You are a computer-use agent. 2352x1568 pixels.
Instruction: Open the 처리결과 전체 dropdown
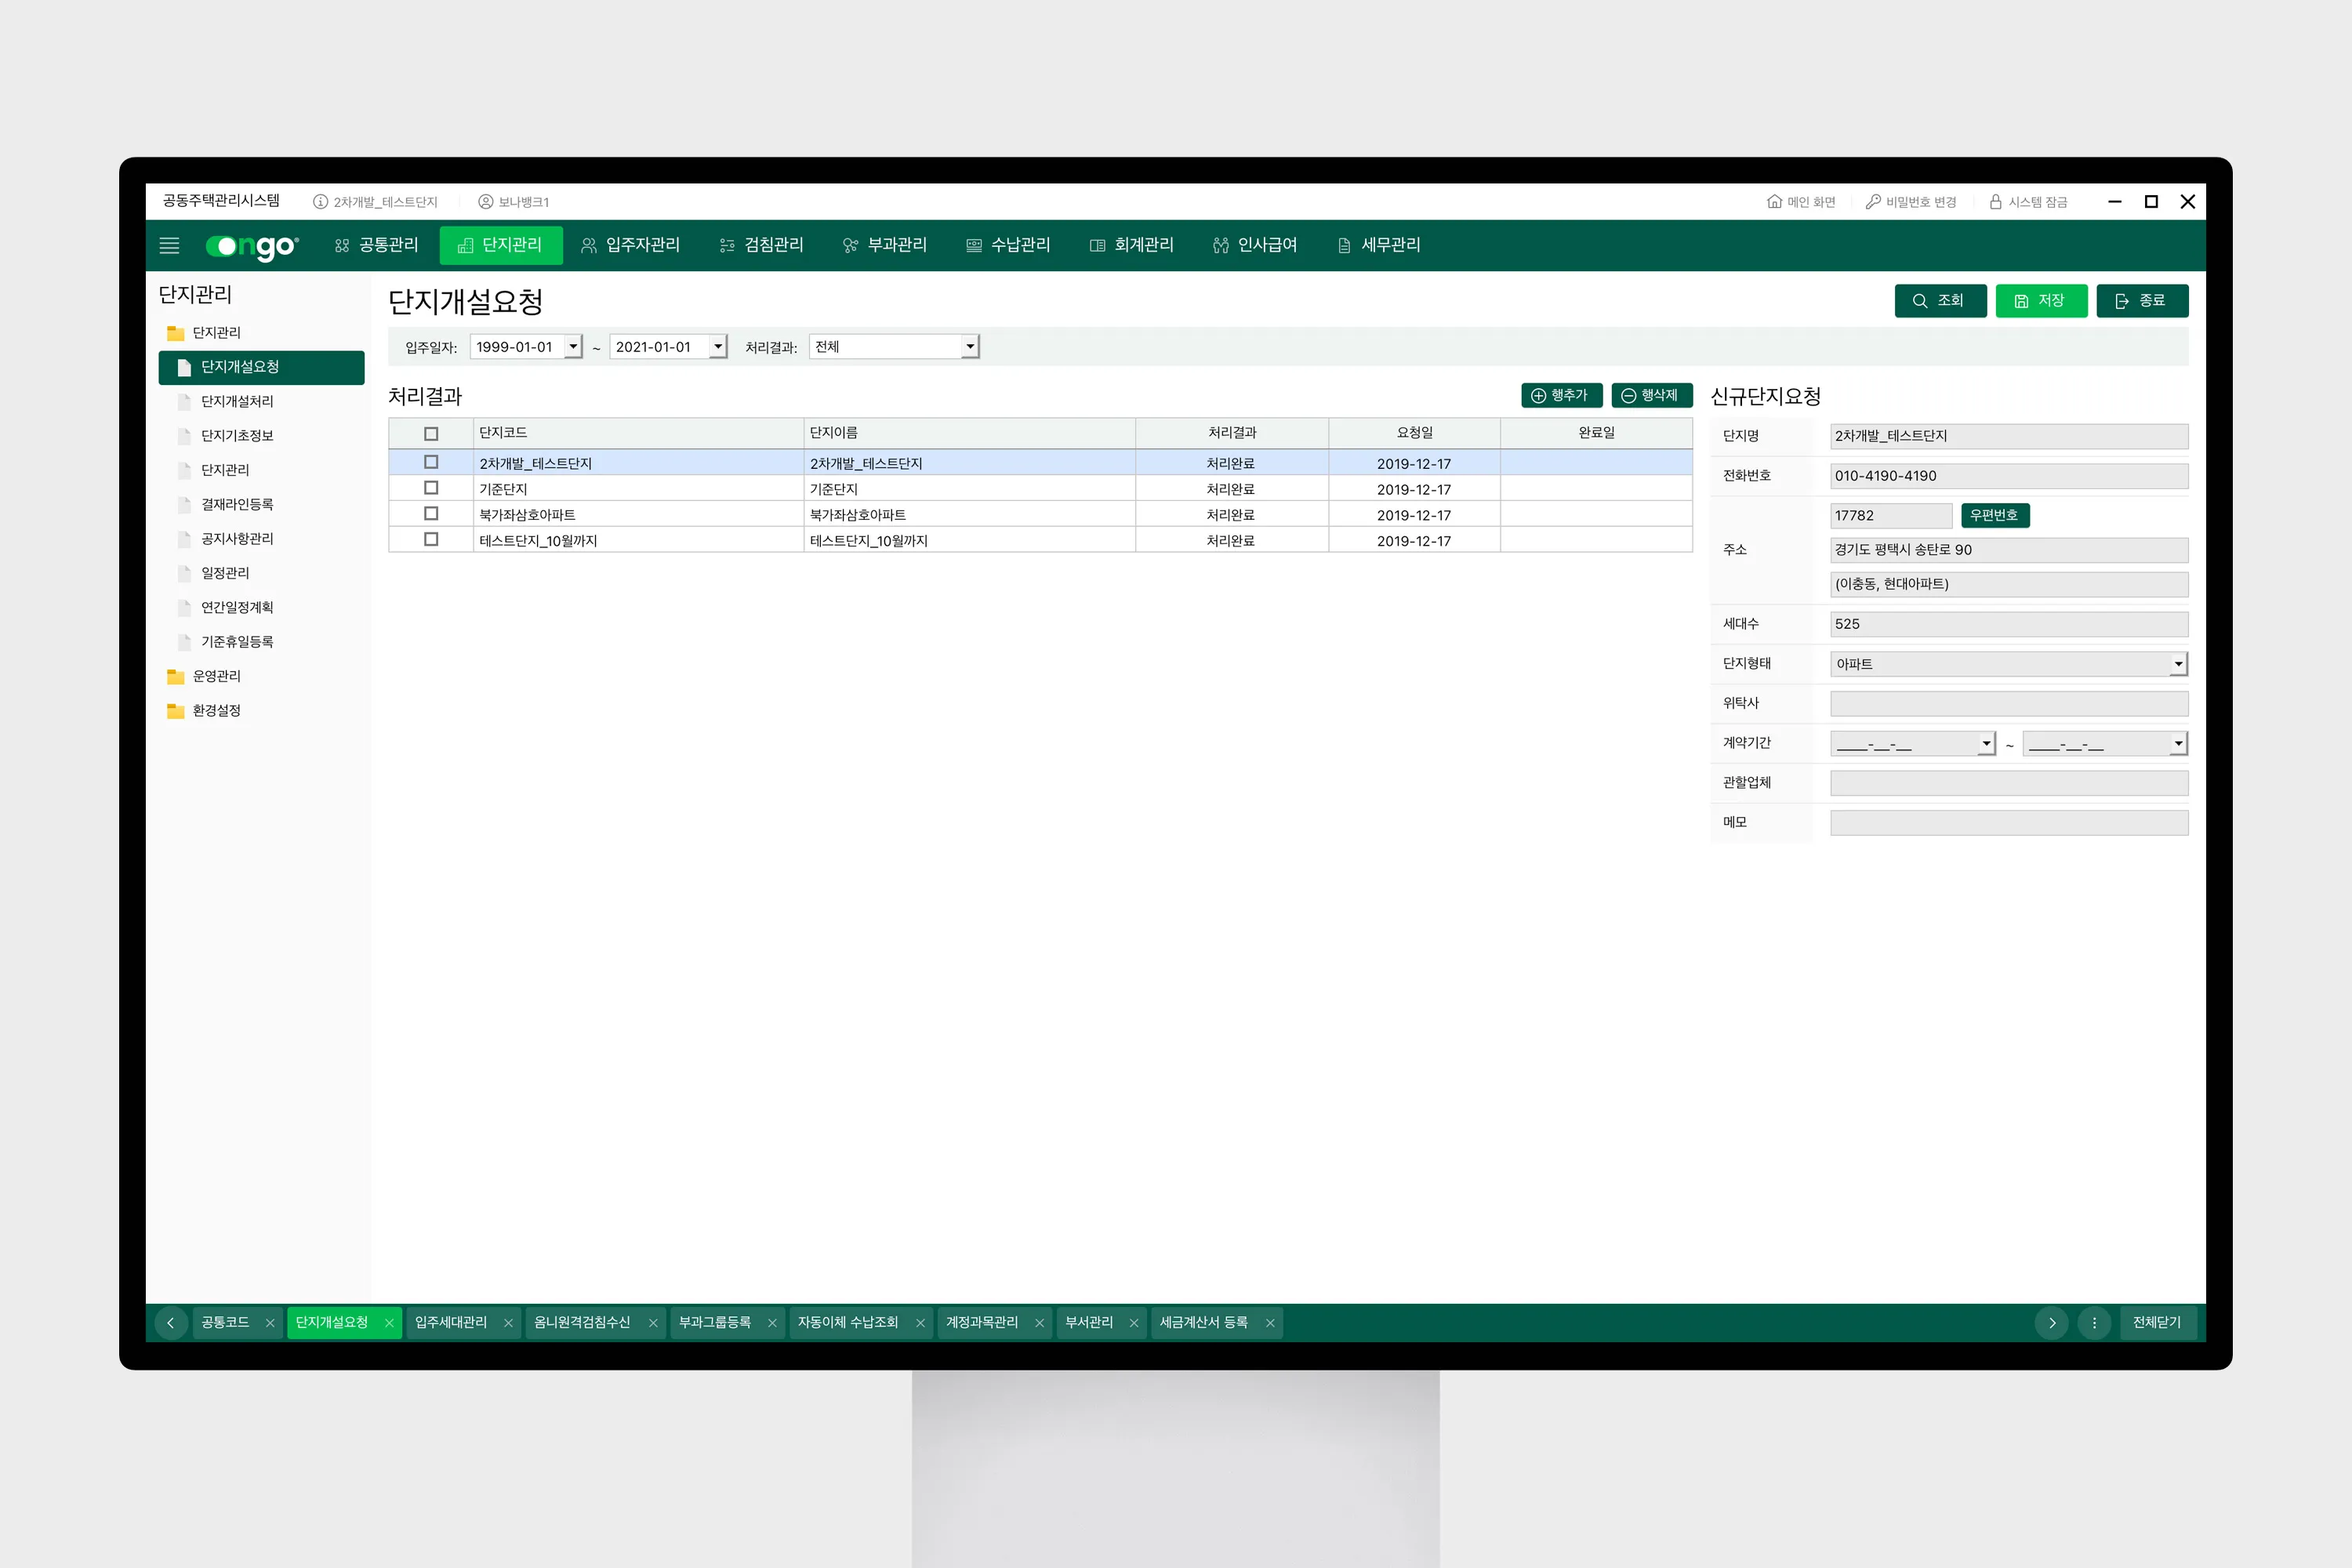(969, 347)
